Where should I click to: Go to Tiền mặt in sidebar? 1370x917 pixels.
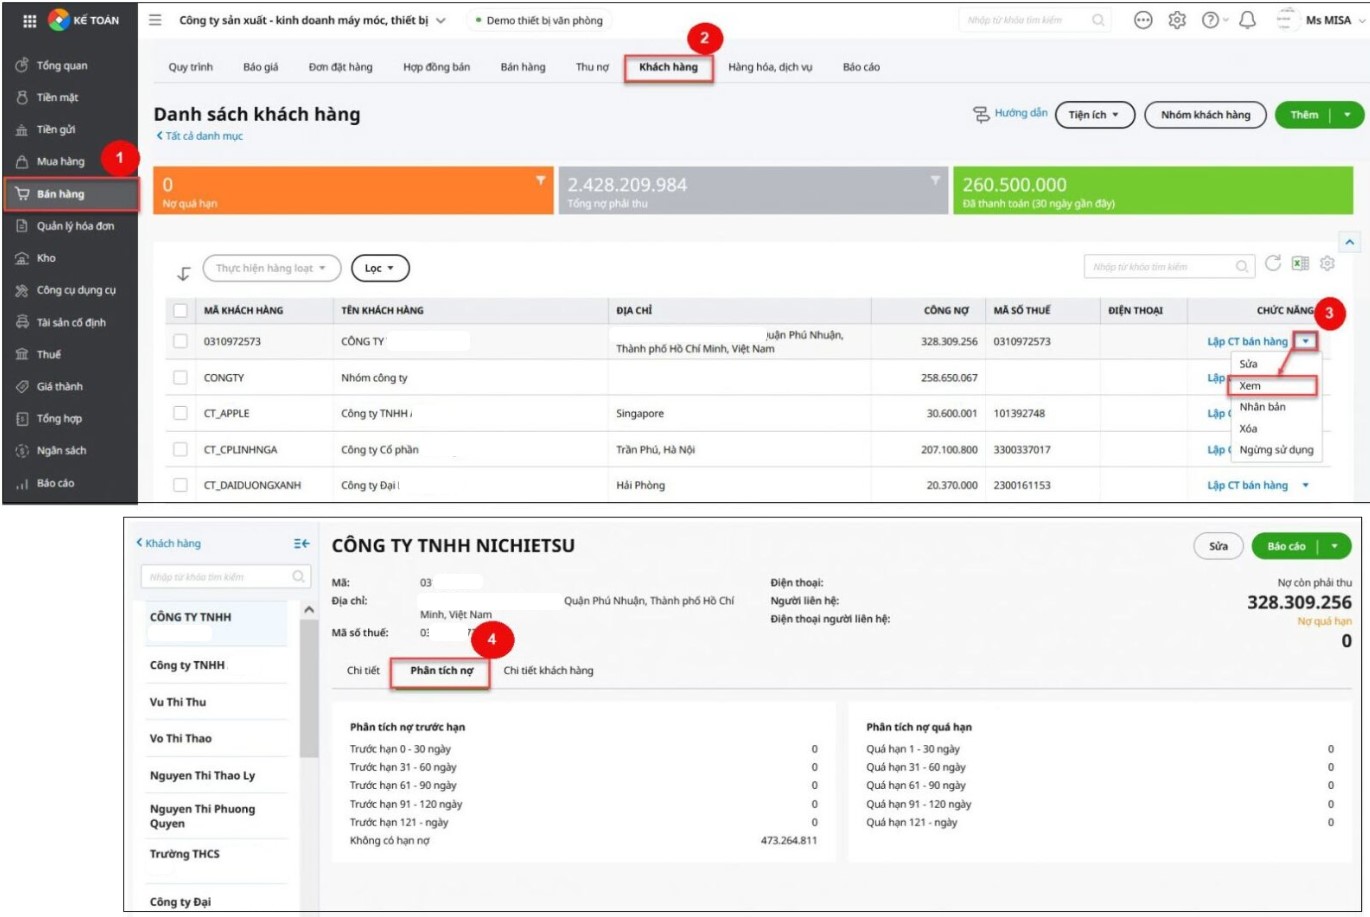[57, 97]
